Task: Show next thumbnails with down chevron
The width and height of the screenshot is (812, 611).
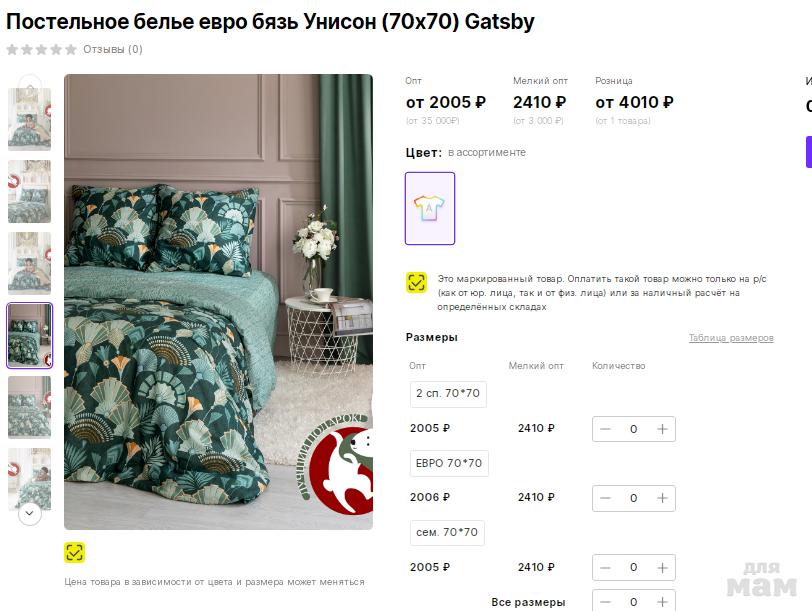Action: click(x=30, y=514)
